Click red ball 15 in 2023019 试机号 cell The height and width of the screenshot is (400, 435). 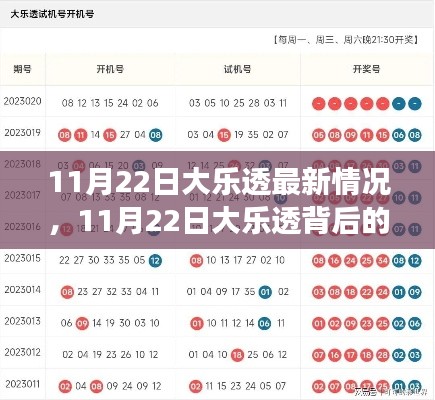(224, 135)
